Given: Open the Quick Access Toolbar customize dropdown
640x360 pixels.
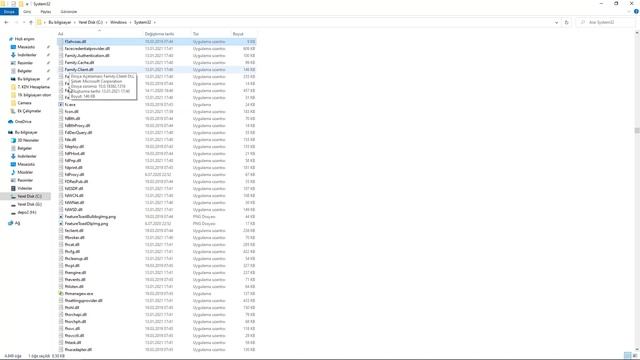Looking at the screenshot, I should tap(27, 4).
